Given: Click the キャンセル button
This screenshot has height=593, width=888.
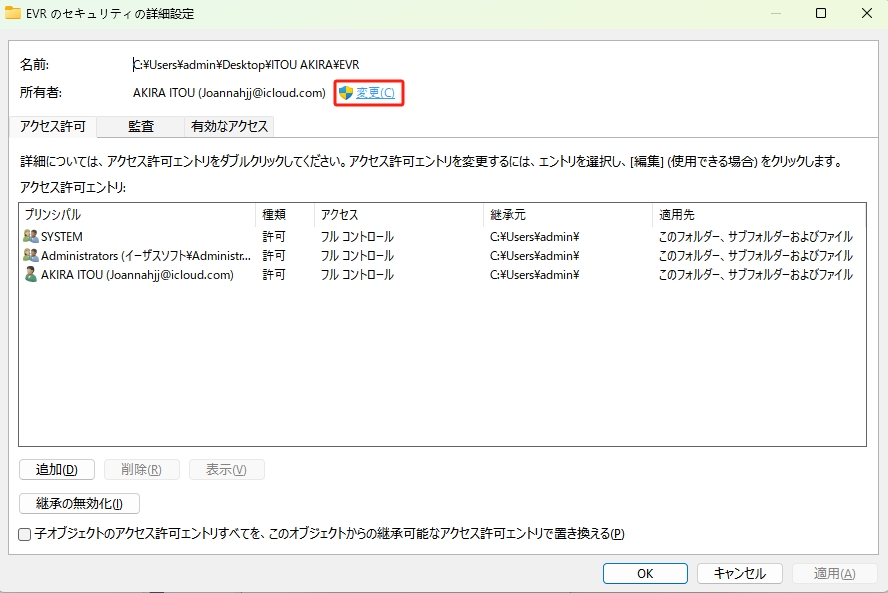Looking at the screenshot, I should click(x=739, y=574).
